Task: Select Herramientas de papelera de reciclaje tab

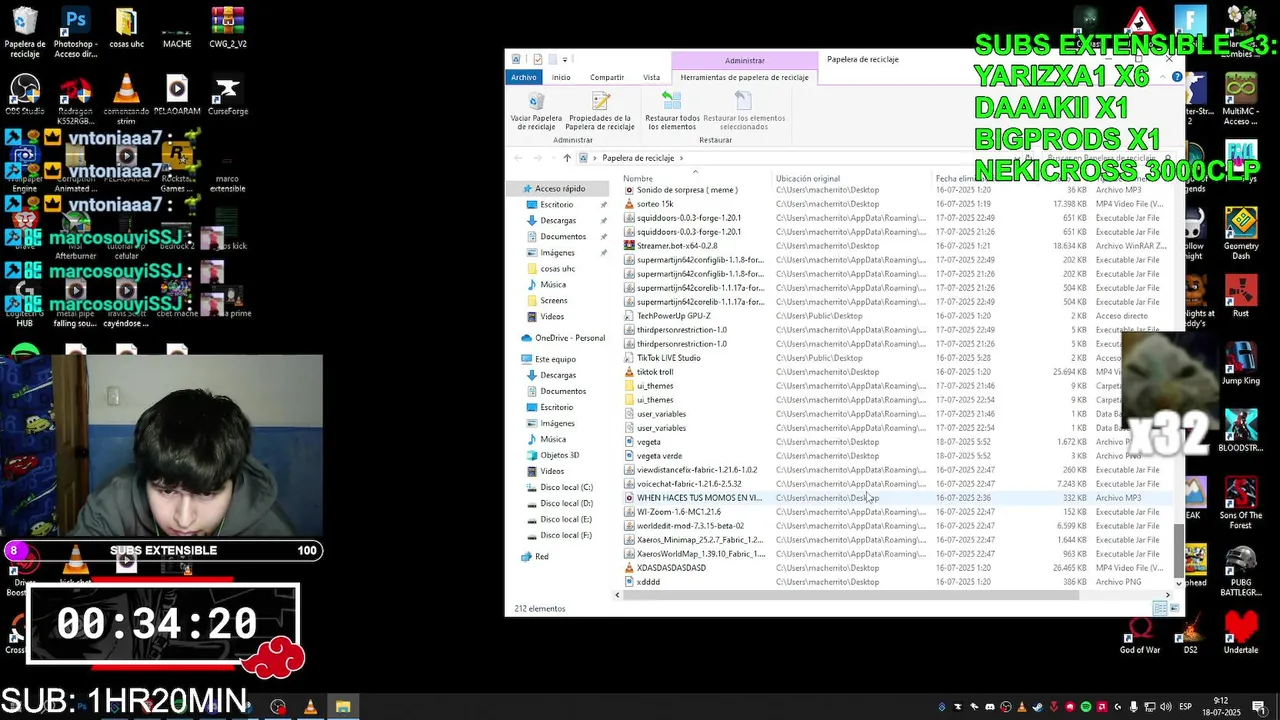Action: click(744, 77)
